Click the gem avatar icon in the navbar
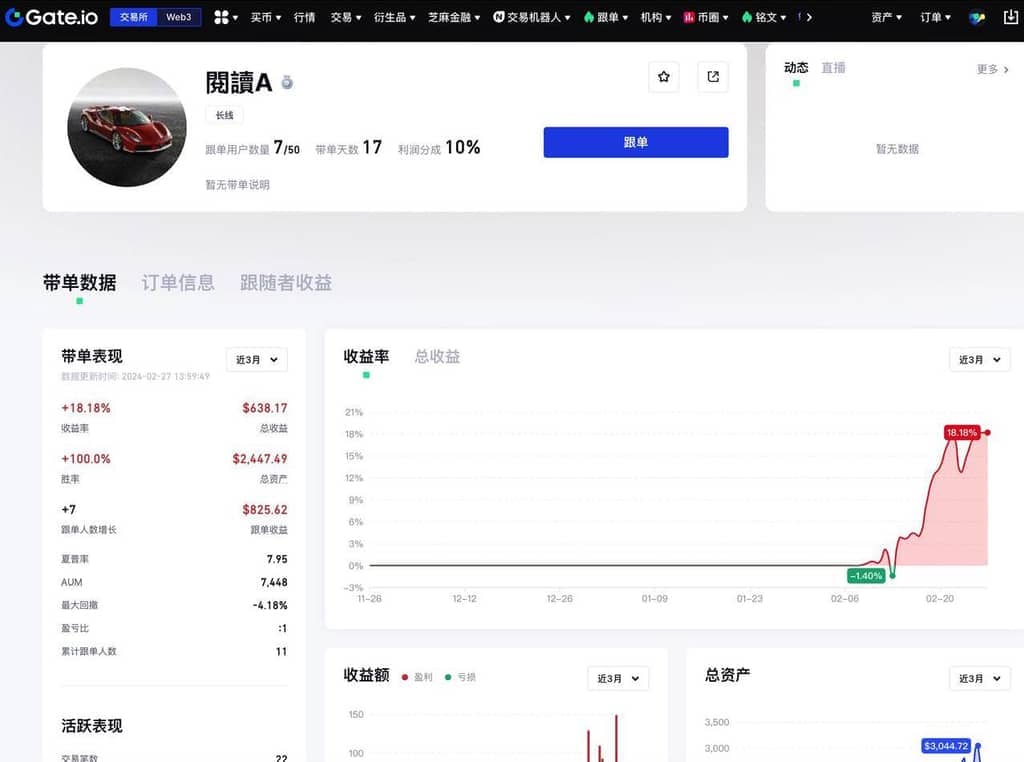This screenshot has width=1024, height=762. pos(977,17)
